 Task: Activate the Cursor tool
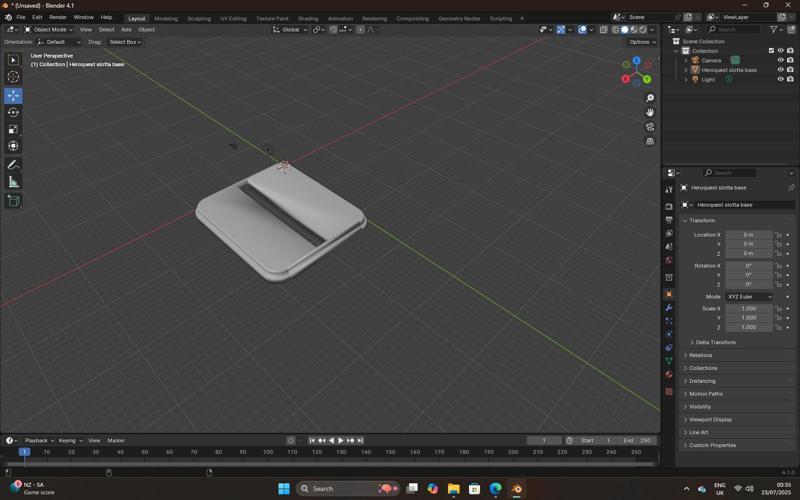(x=13, y=77)
